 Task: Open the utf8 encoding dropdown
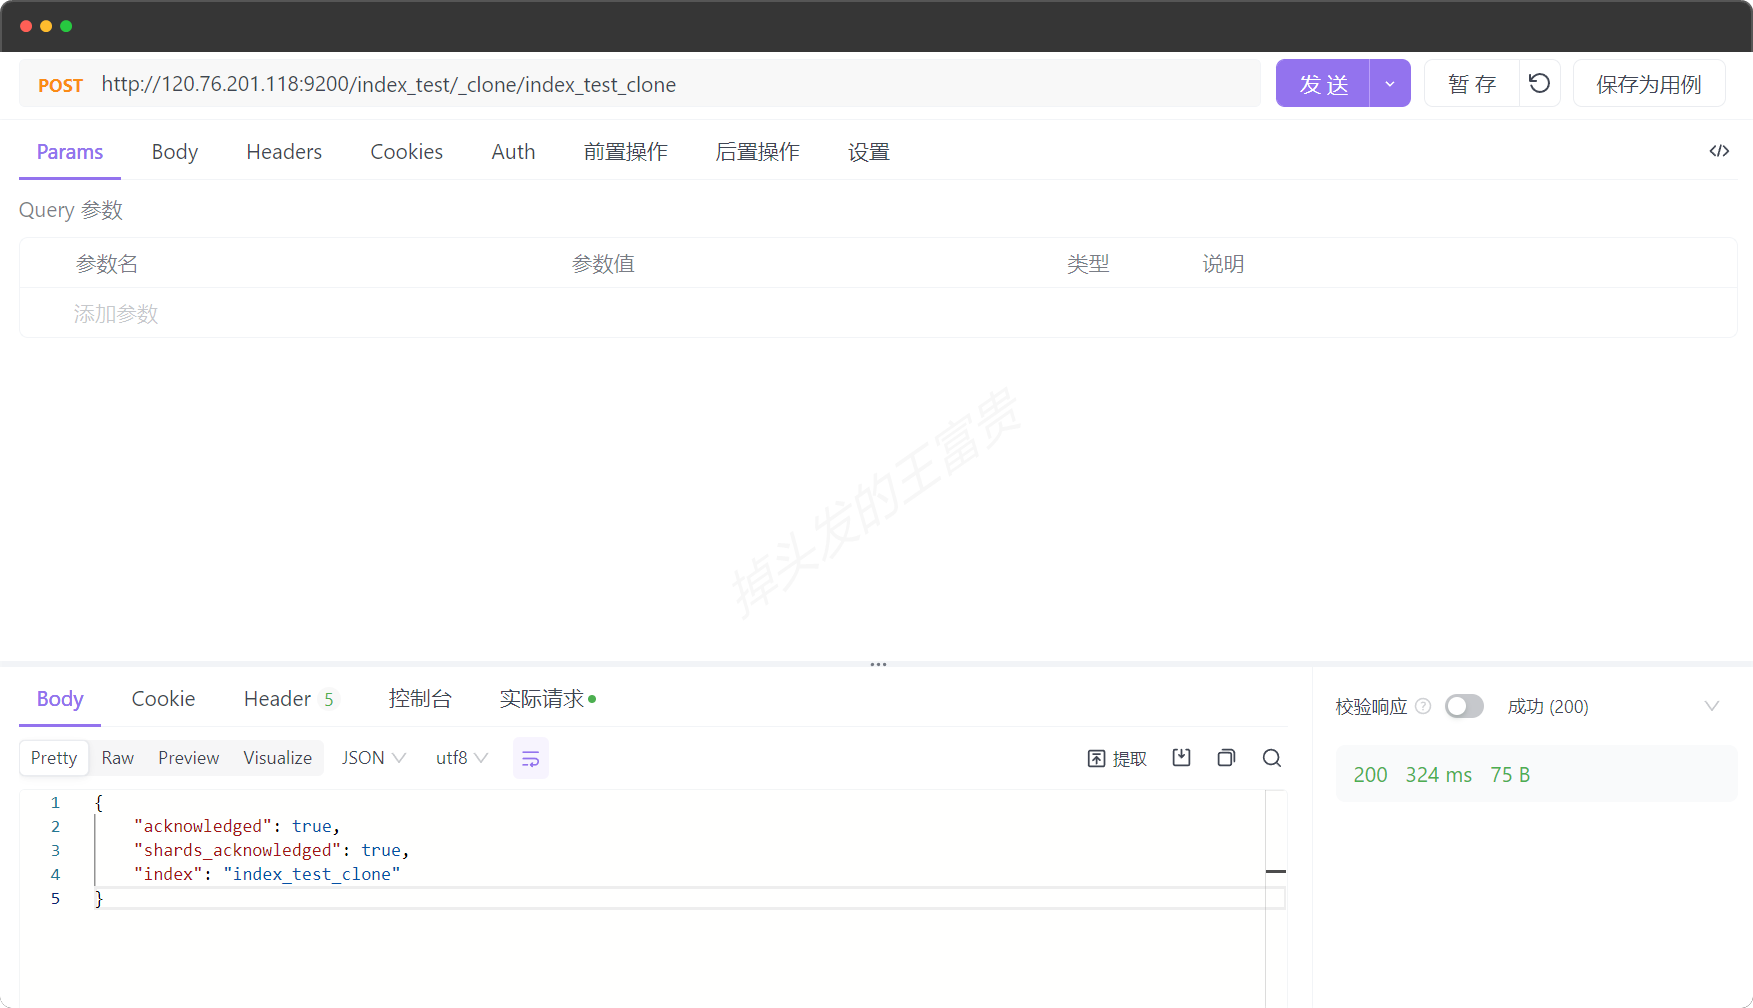coord(462,758)
